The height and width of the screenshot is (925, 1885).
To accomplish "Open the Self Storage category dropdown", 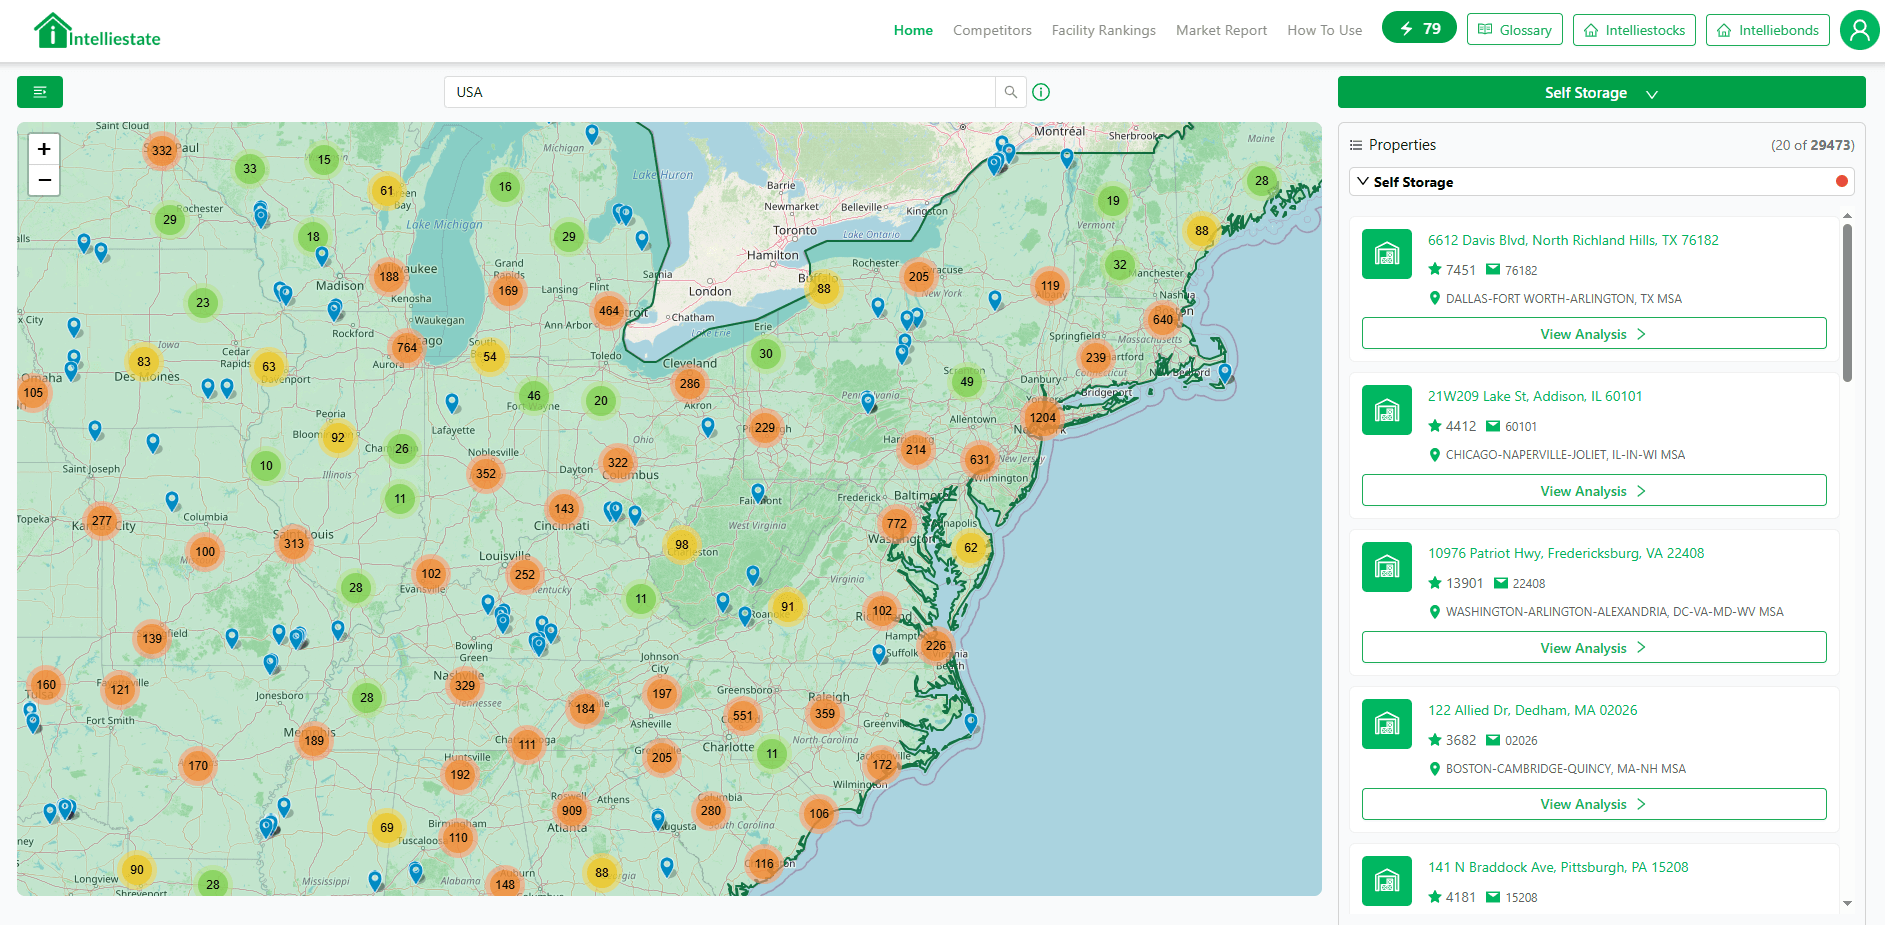I will [x=1600, y=92].
